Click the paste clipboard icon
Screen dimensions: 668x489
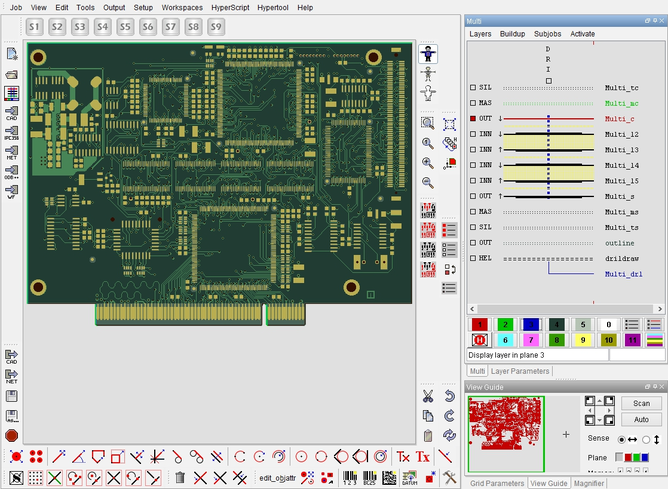coord(428,435)
